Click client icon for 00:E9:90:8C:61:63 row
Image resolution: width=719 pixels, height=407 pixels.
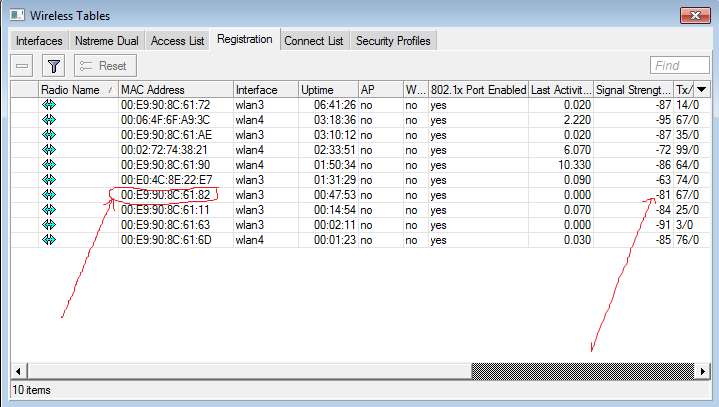click(49, 225)
